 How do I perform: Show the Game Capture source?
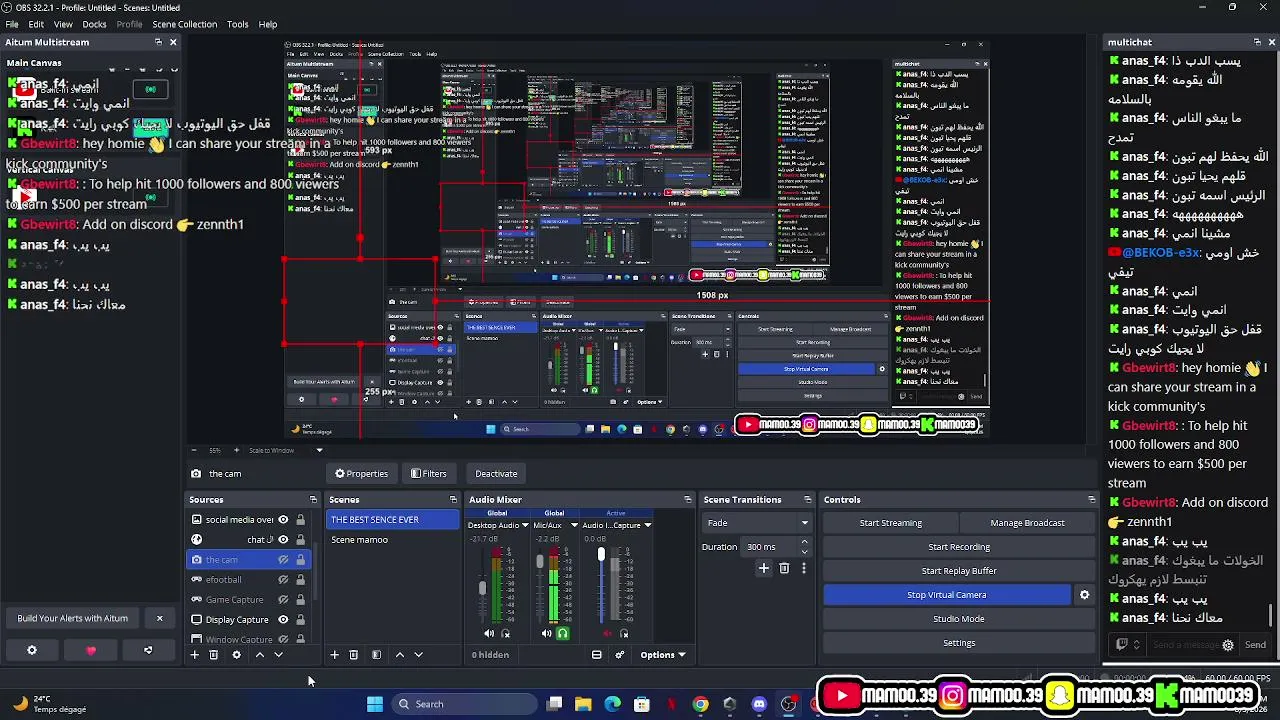(x=283, y=600)
